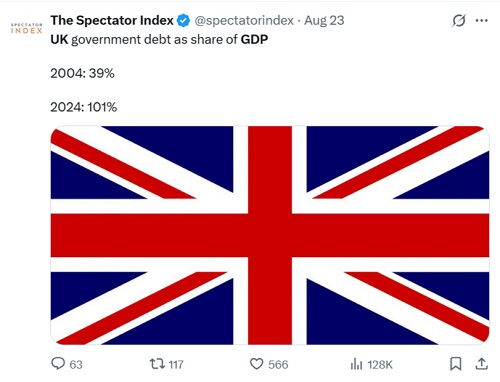Open view analytics bar chart icon

[x=356, y=364]
